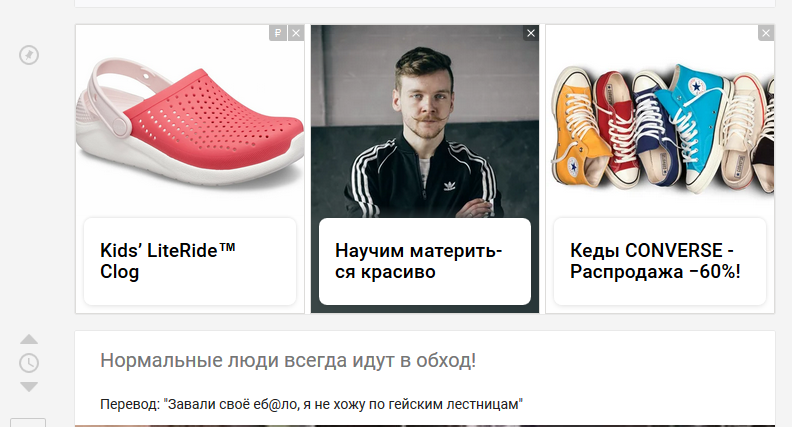Image resolution: width=792 pixels, height=427 pixels.
Task: Downvote the post with the down arrow
Action: point(29,387)
